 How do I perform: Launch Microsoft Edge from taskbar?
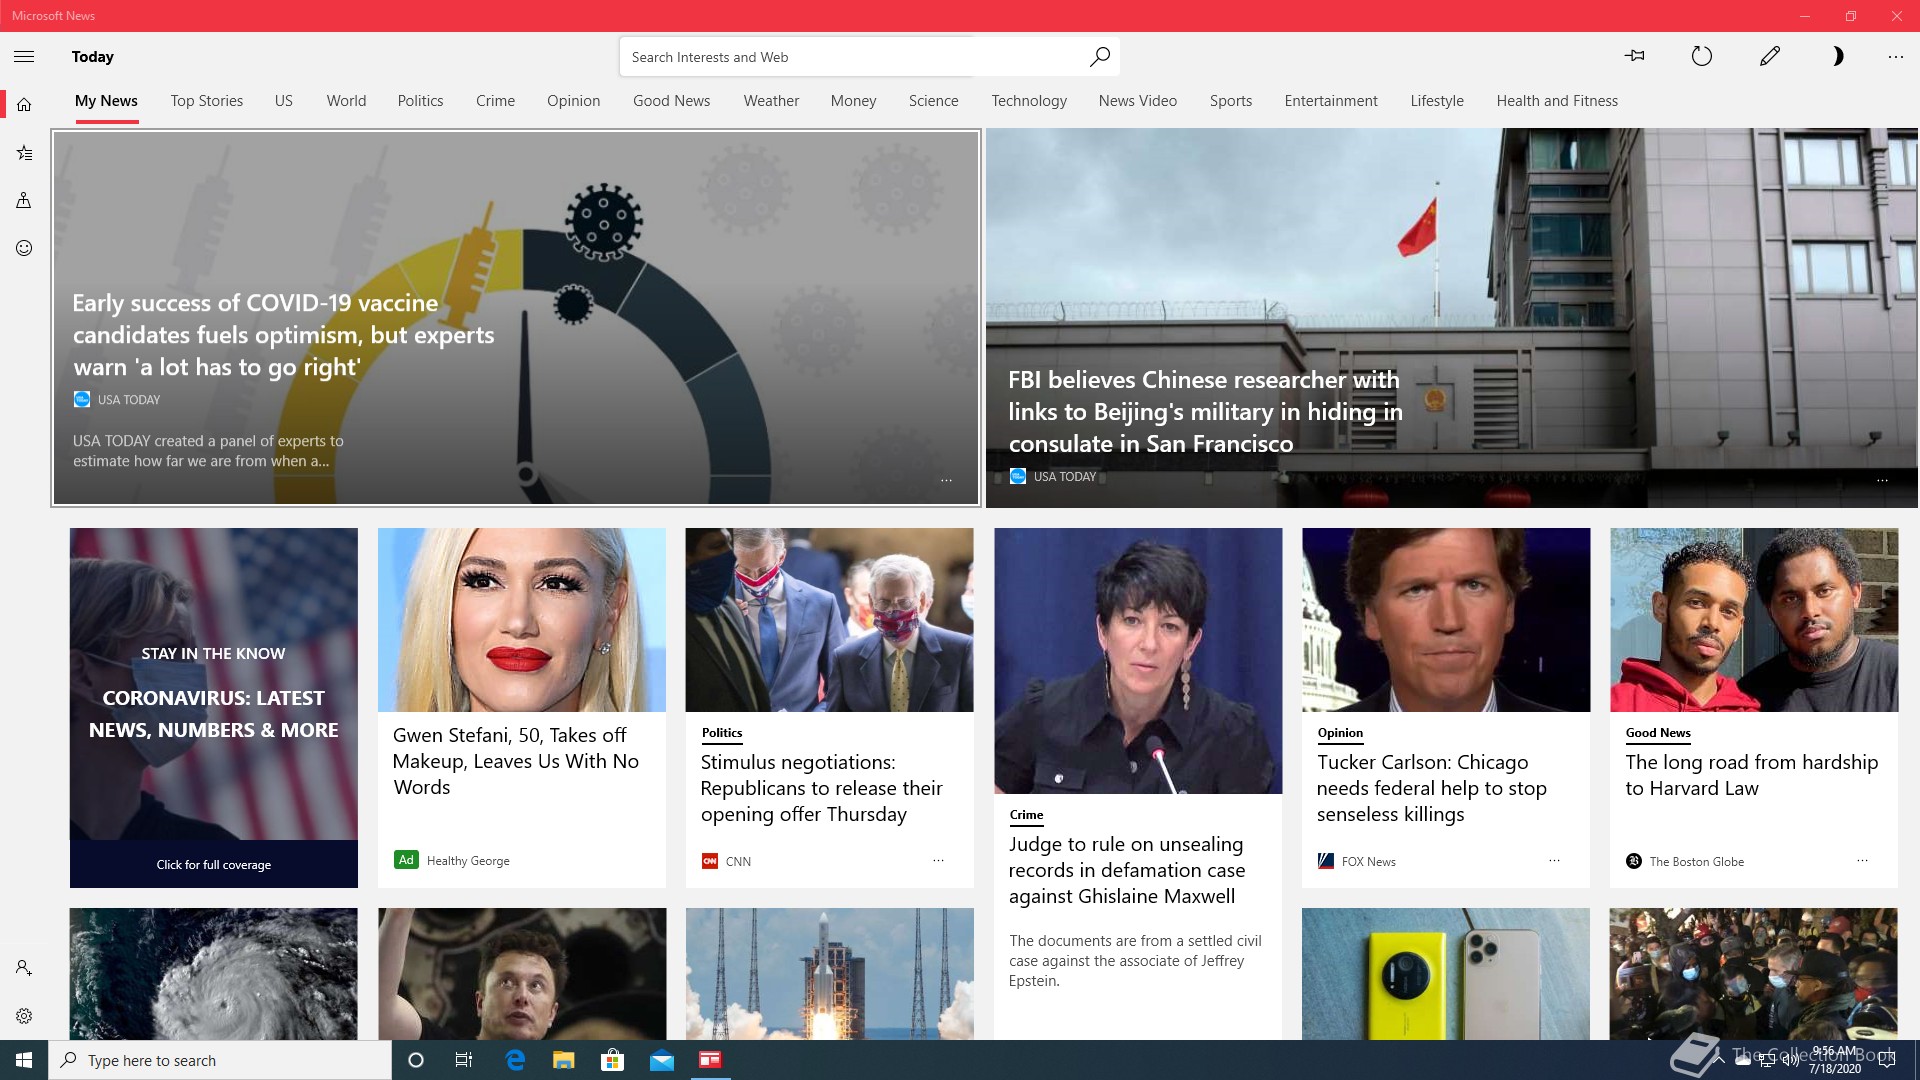coord(515,1060)
